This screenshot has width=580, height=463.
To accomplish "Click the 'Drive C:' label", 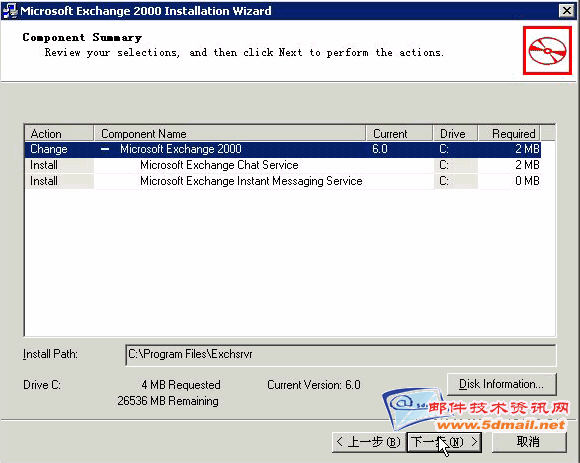I will (x=42, y=385).
